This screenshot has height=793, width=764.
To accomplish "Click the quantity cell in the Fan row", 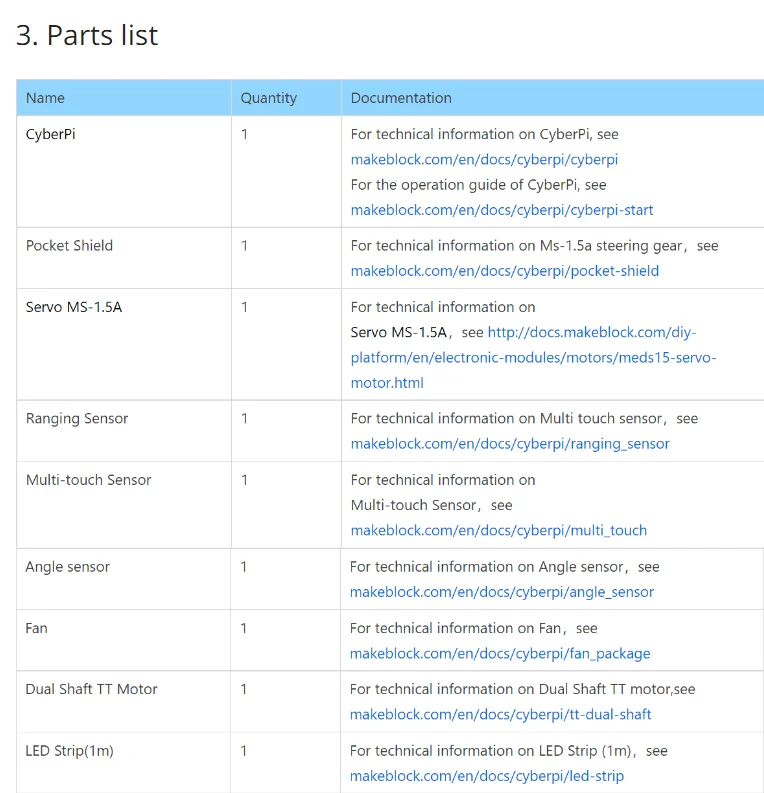I will [x=244, y=628].
